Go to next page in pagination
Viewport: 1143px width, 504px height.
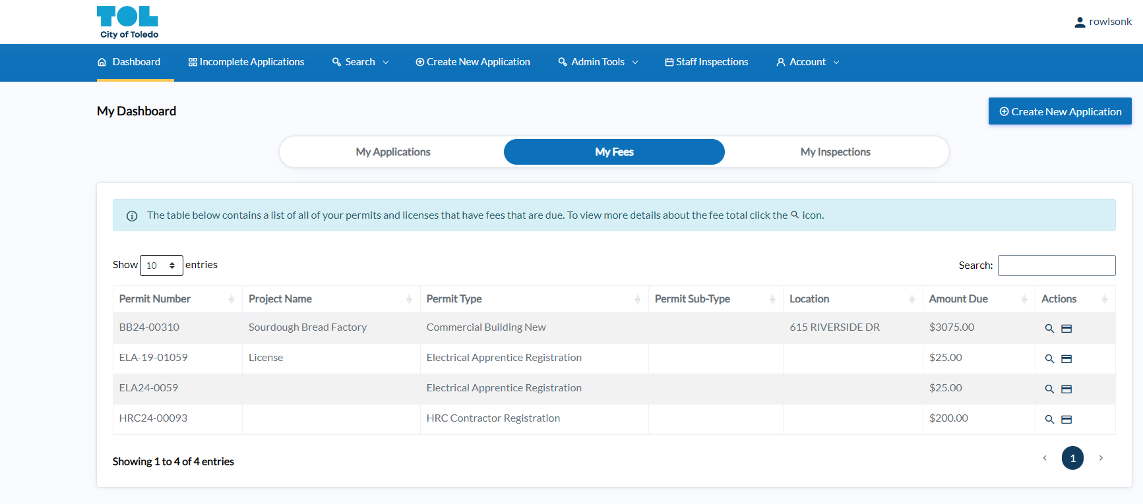(x=1101, y=458)
